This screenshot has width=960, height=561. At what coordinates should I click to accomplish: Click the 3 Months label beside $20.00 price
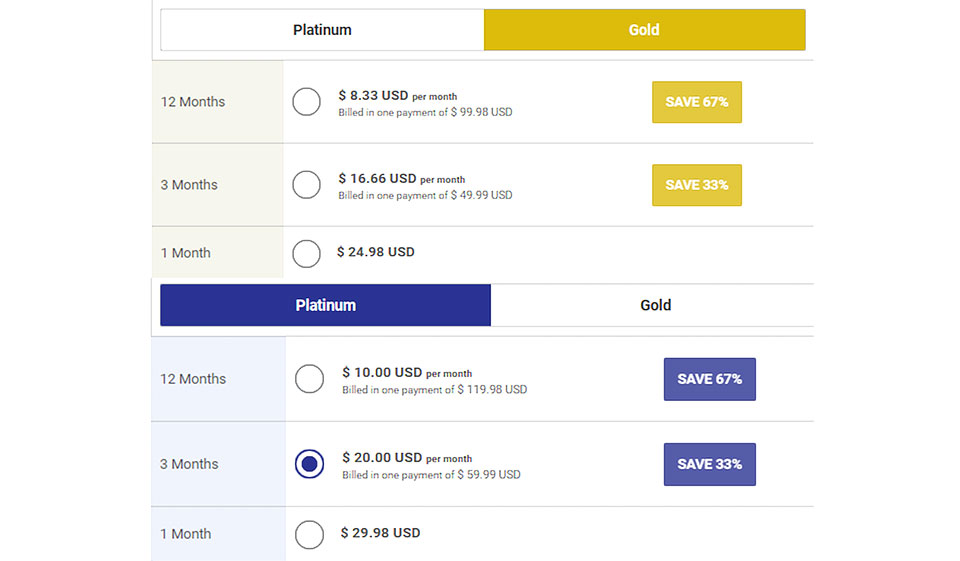189,464
